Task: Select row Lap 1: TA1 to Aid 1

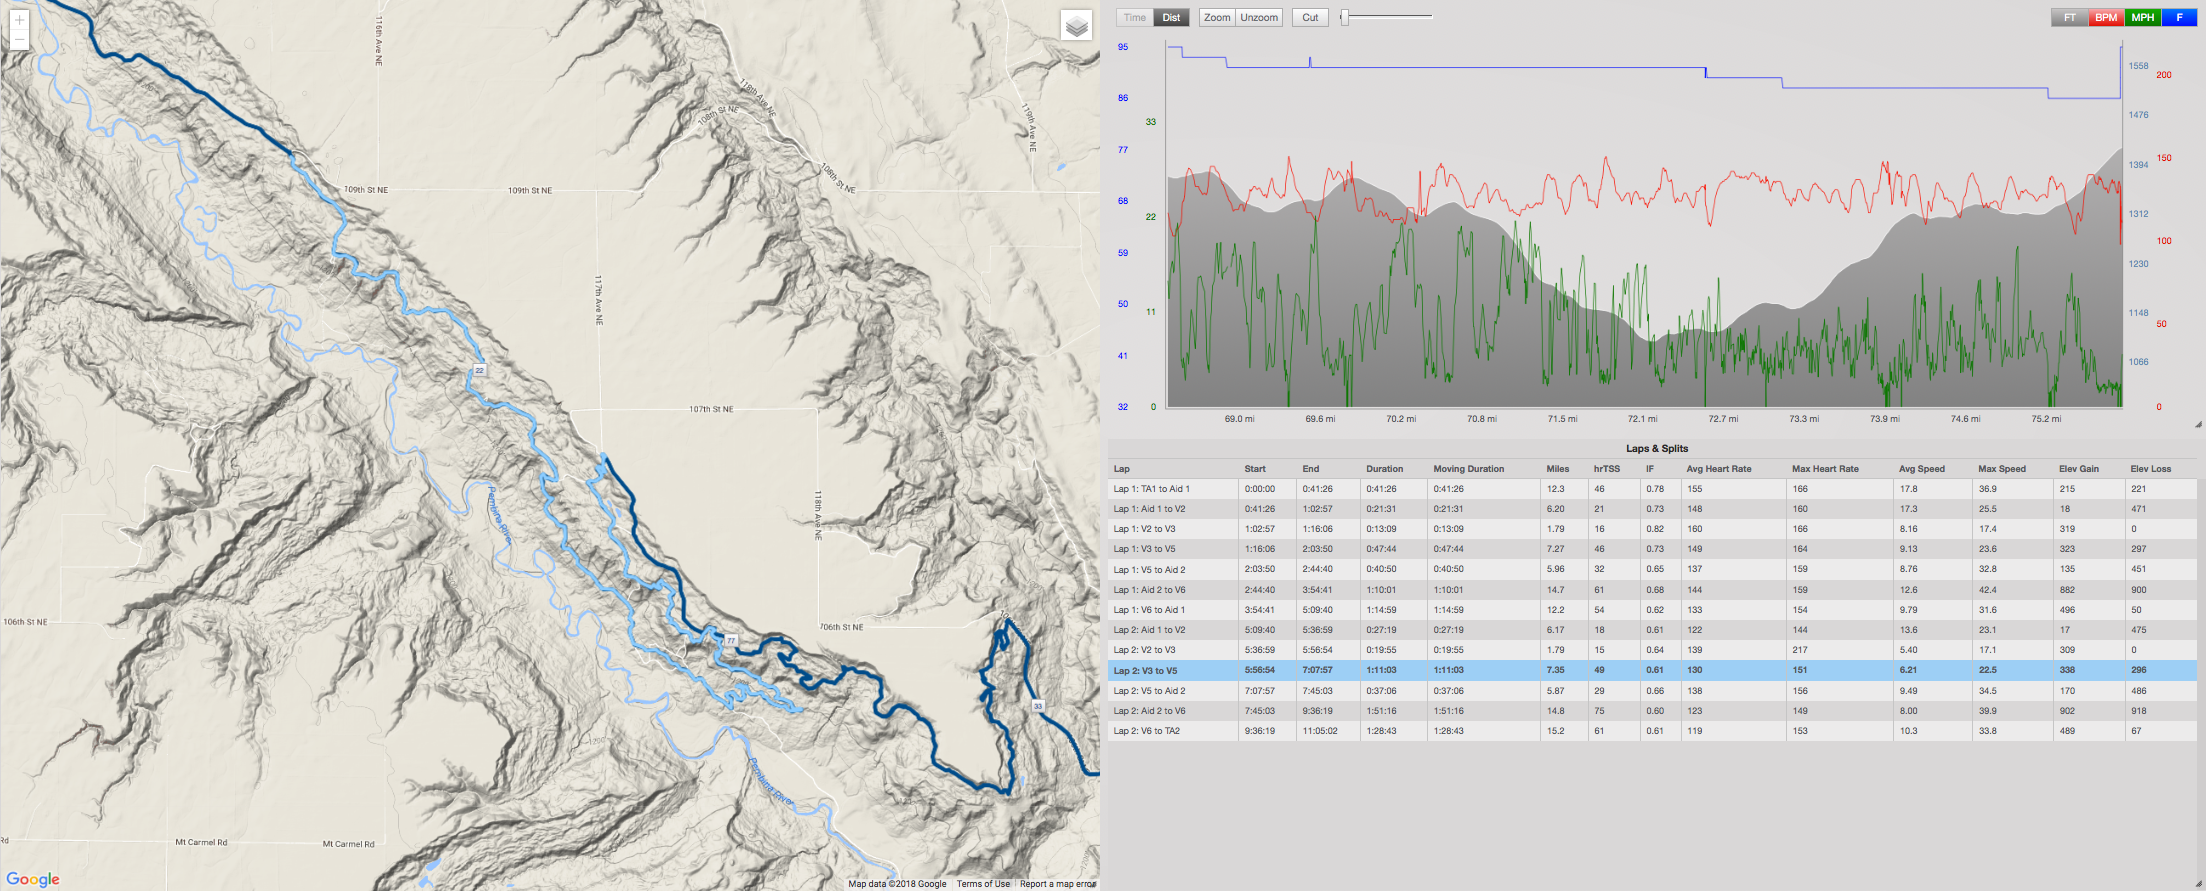Action: (1652, 489)
